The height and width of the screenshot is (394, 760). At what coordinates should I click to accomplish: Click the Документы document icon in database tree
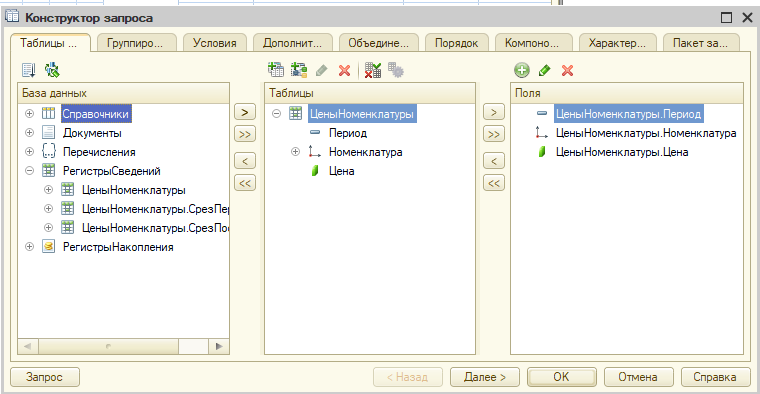[x=48, y=133]
